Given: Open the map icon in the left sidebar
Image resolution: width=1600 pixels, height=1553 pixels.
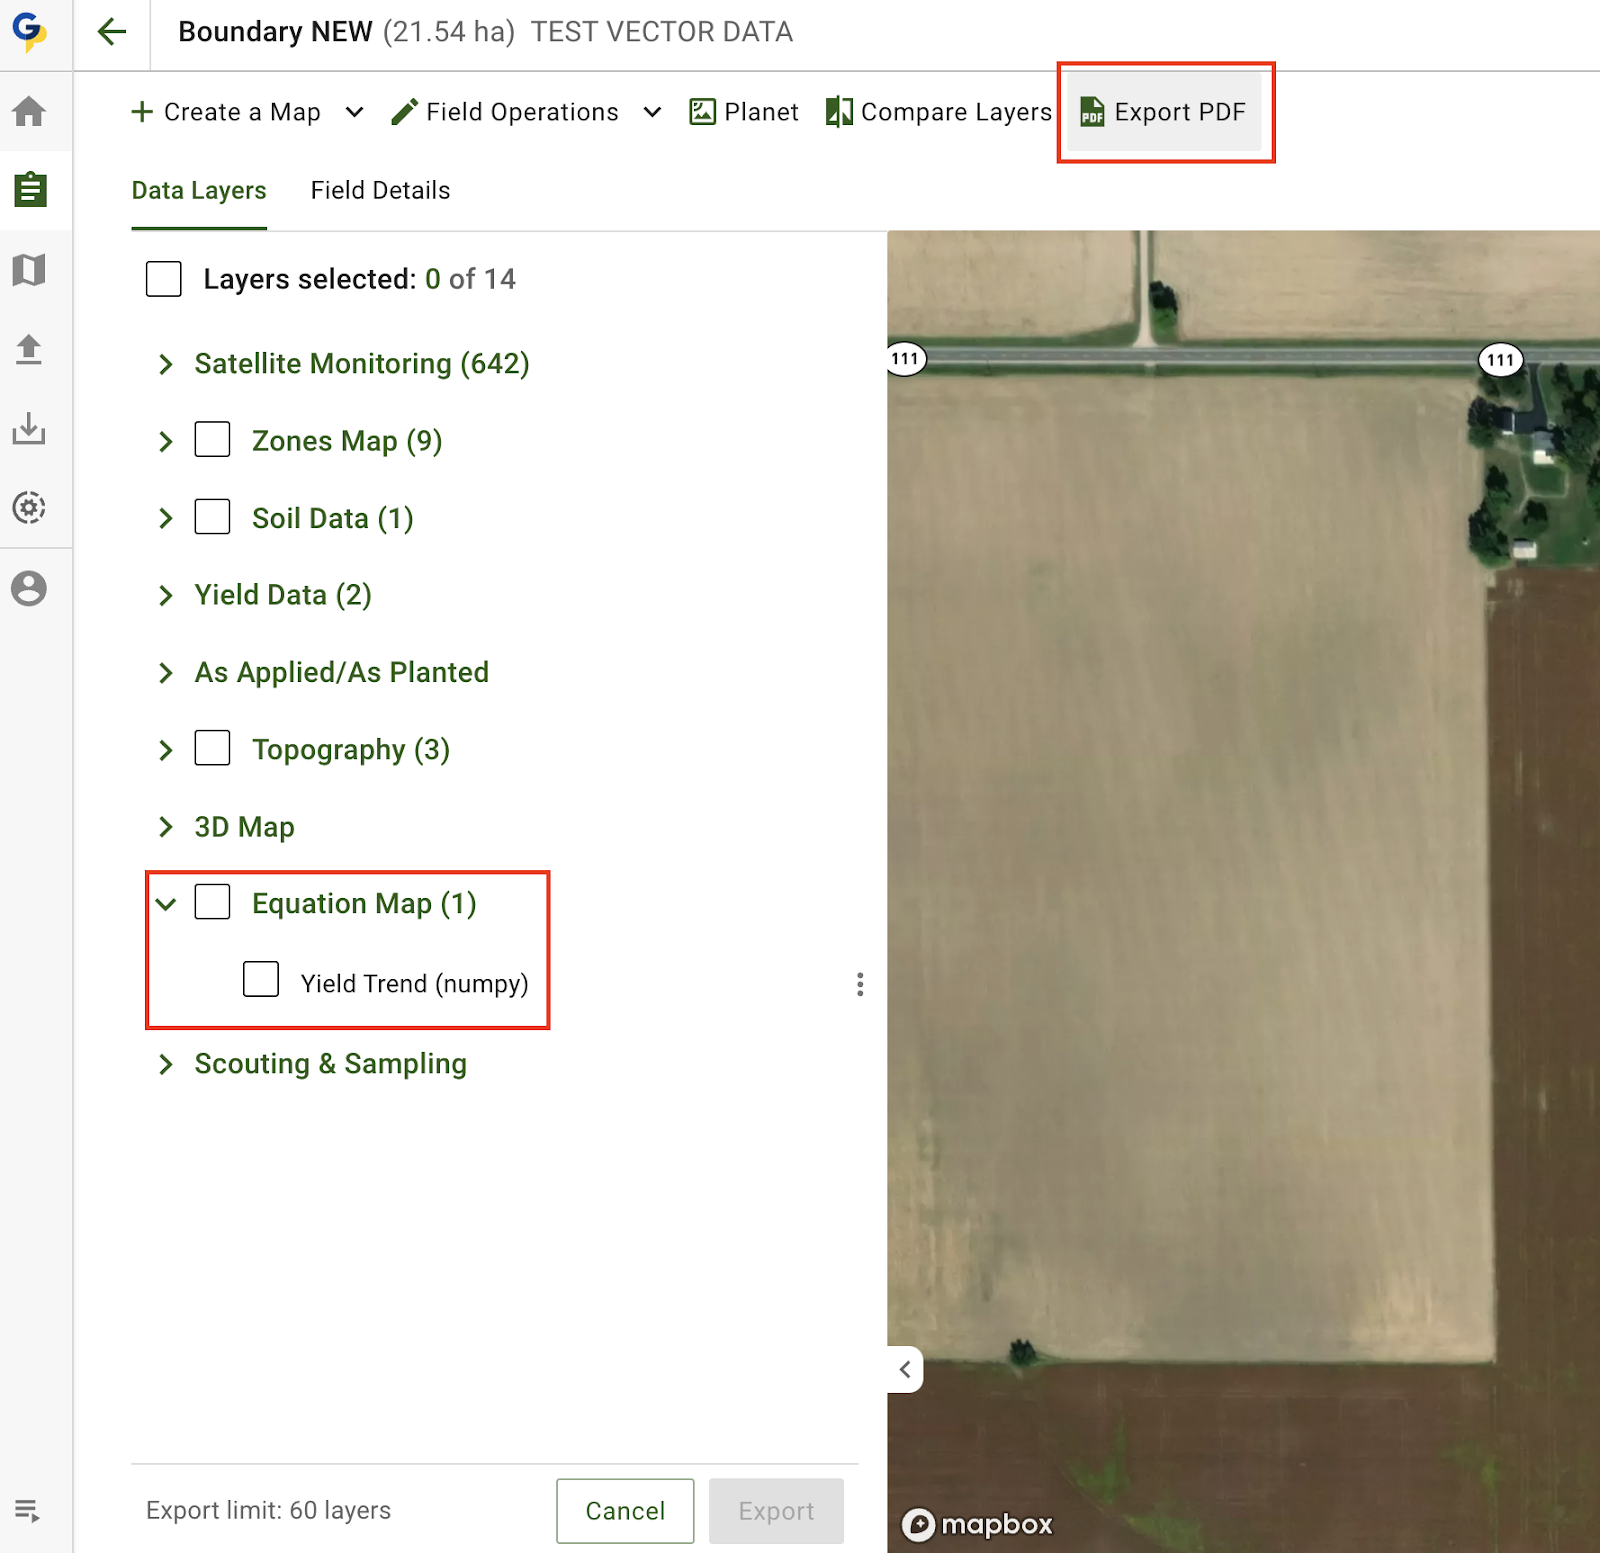Looking at the screenshot, I should point(29,269).
